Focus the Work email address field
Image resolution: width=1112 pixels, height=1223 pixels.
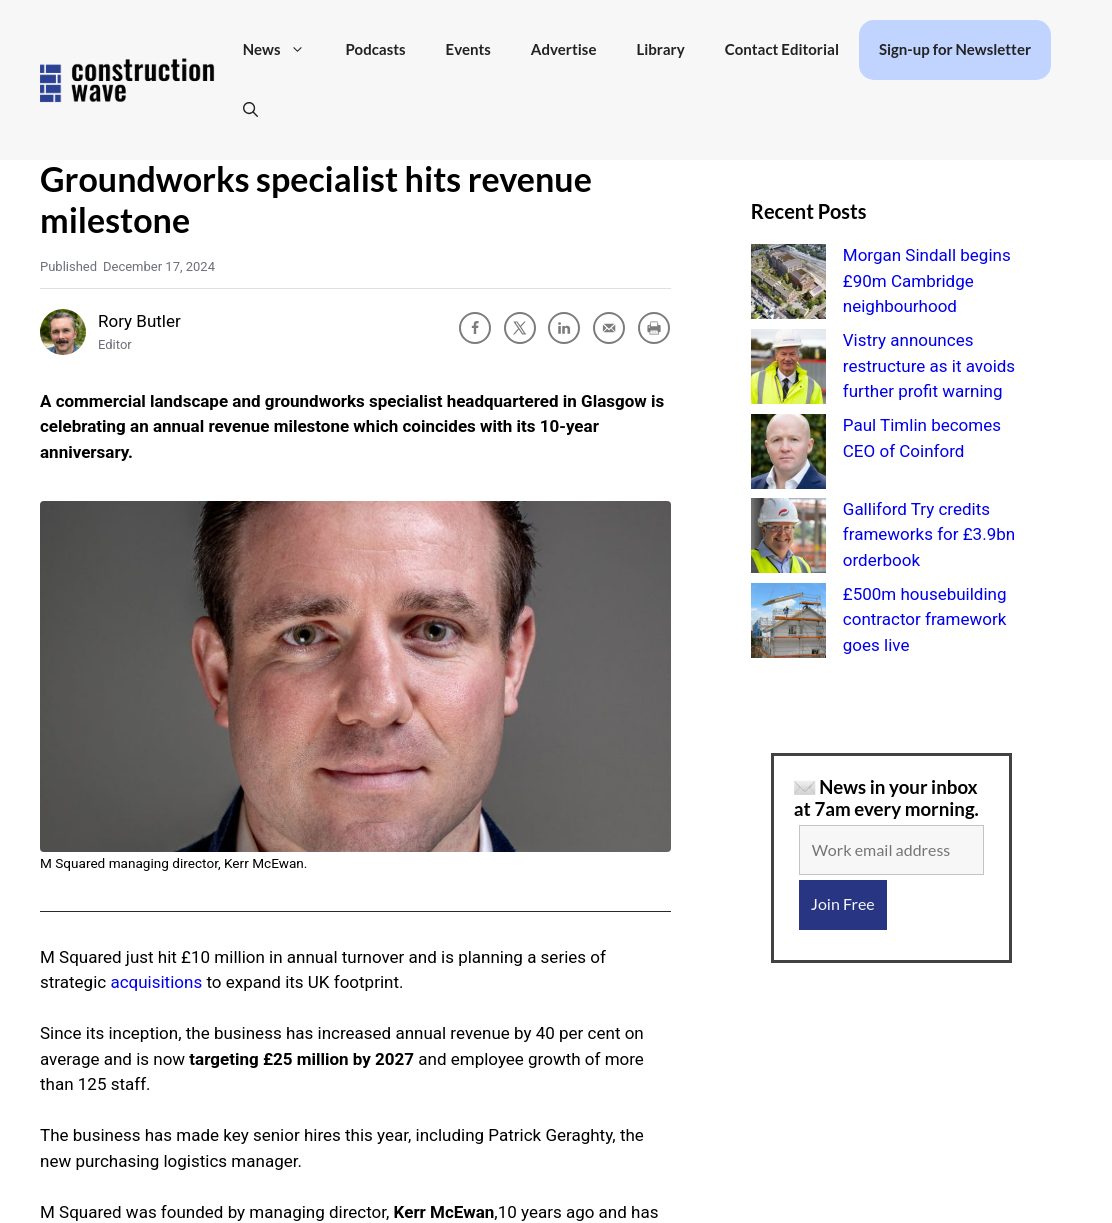pos(891,850)
